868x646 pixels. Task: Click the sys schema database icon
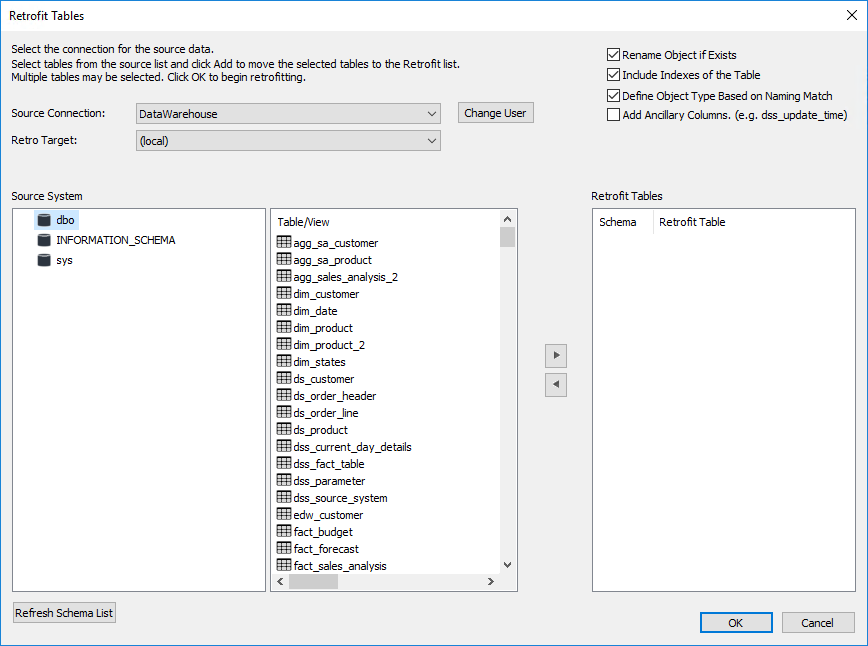tap(43, 260)
